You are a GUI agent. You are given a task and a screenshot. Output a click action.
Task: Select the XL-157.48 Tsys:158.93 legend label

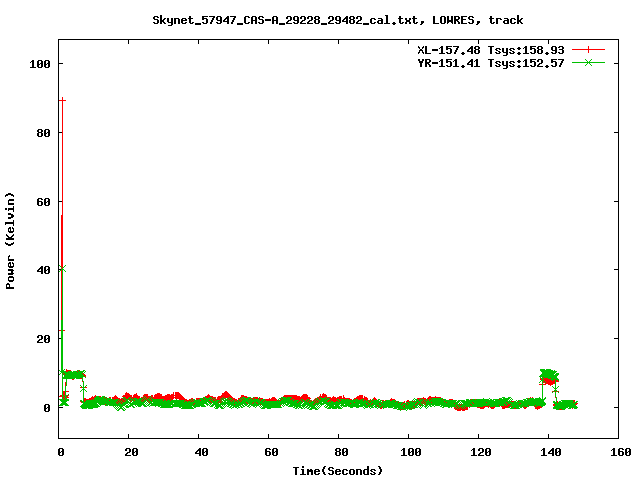491,50
